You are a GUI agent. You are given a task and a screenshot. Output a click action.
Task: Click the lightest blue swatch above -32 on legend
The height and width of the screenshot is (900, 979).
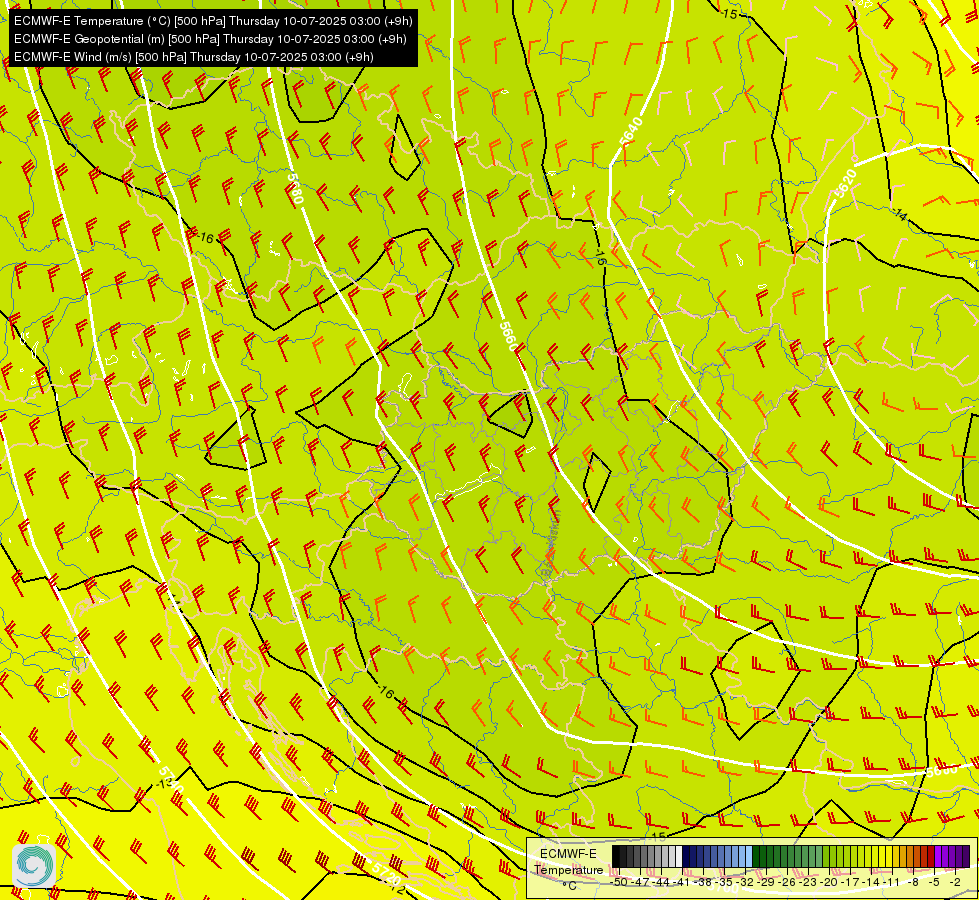point(749,856)
